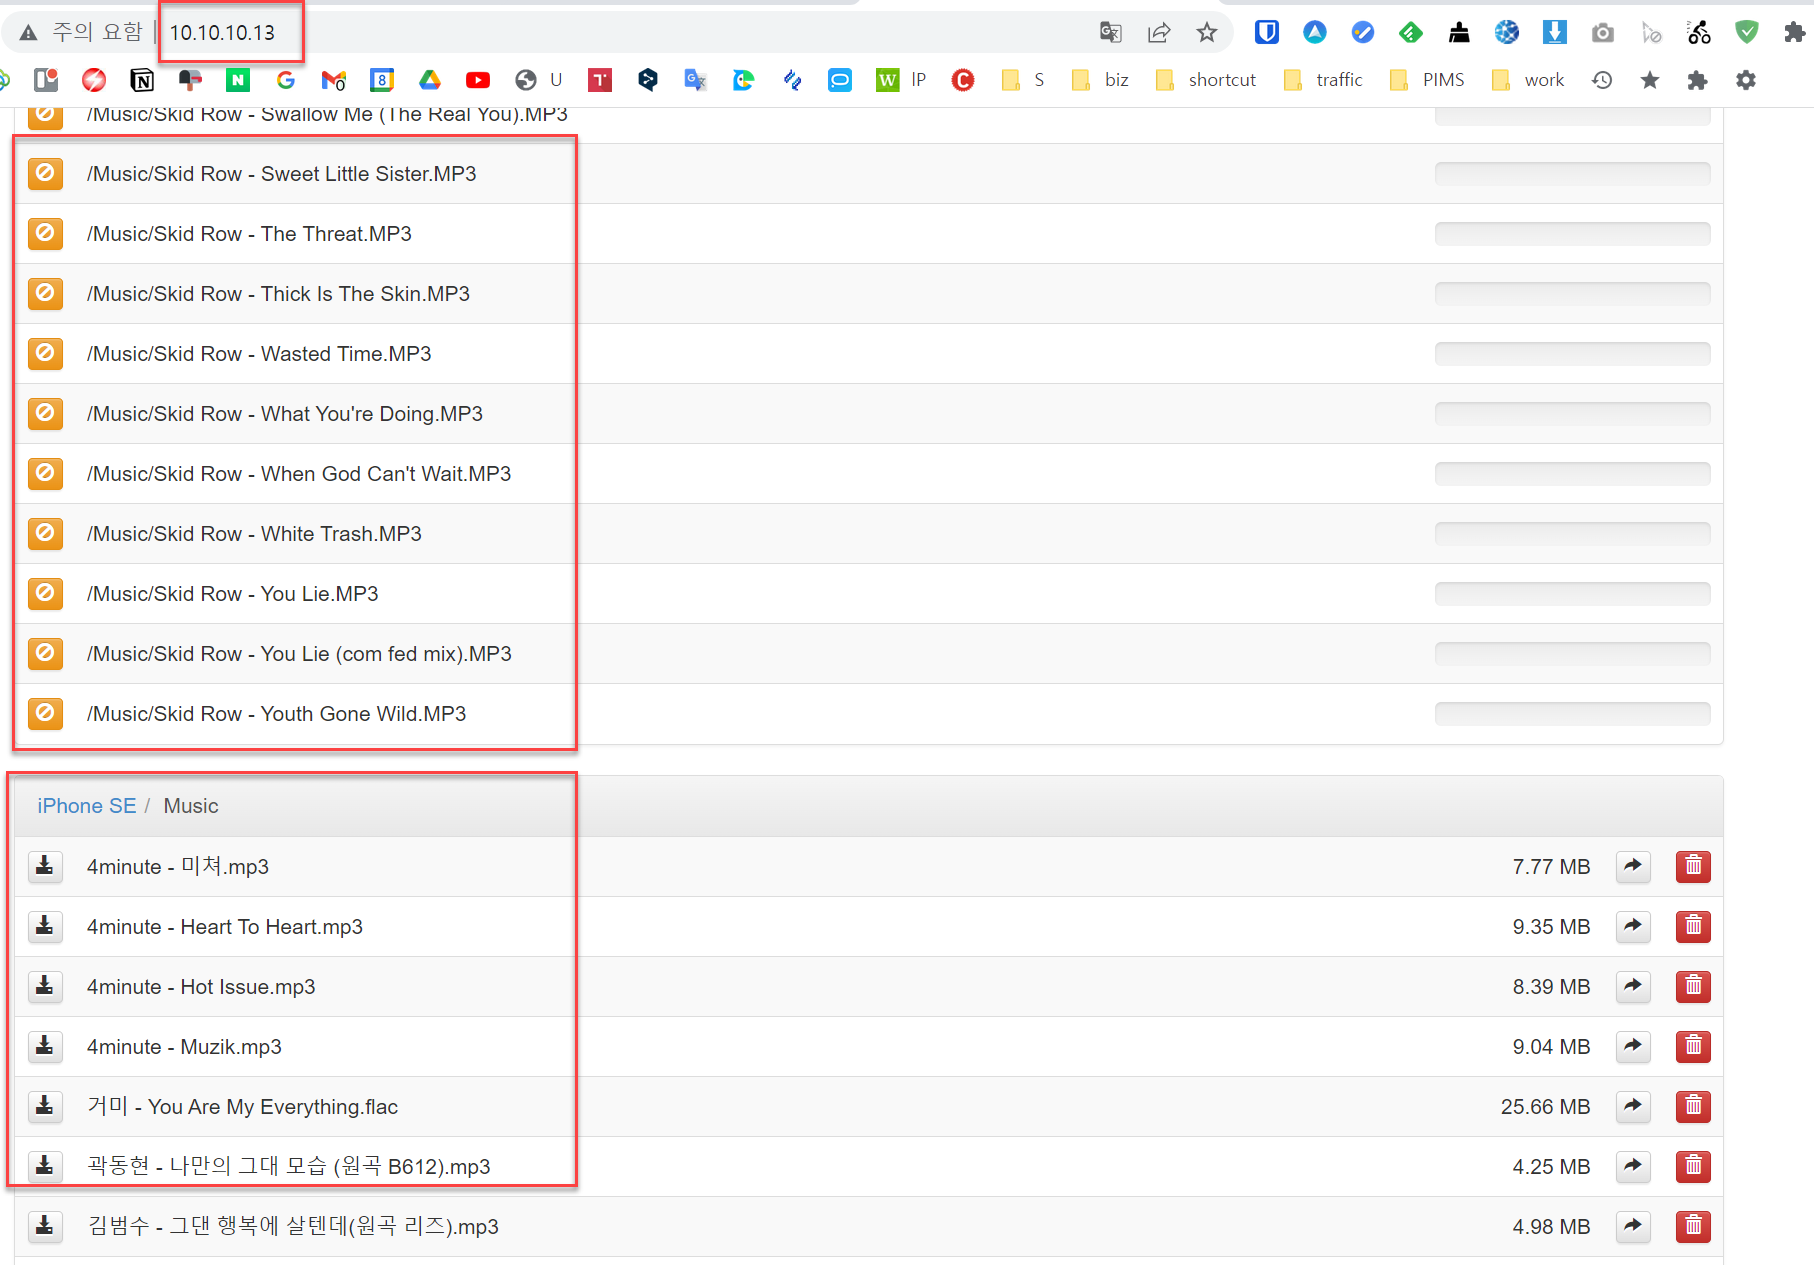Delete 거미 - You Are My Everything.flac
The width and height of the screenshot is (1814, 1265).
point(1693,1106)
